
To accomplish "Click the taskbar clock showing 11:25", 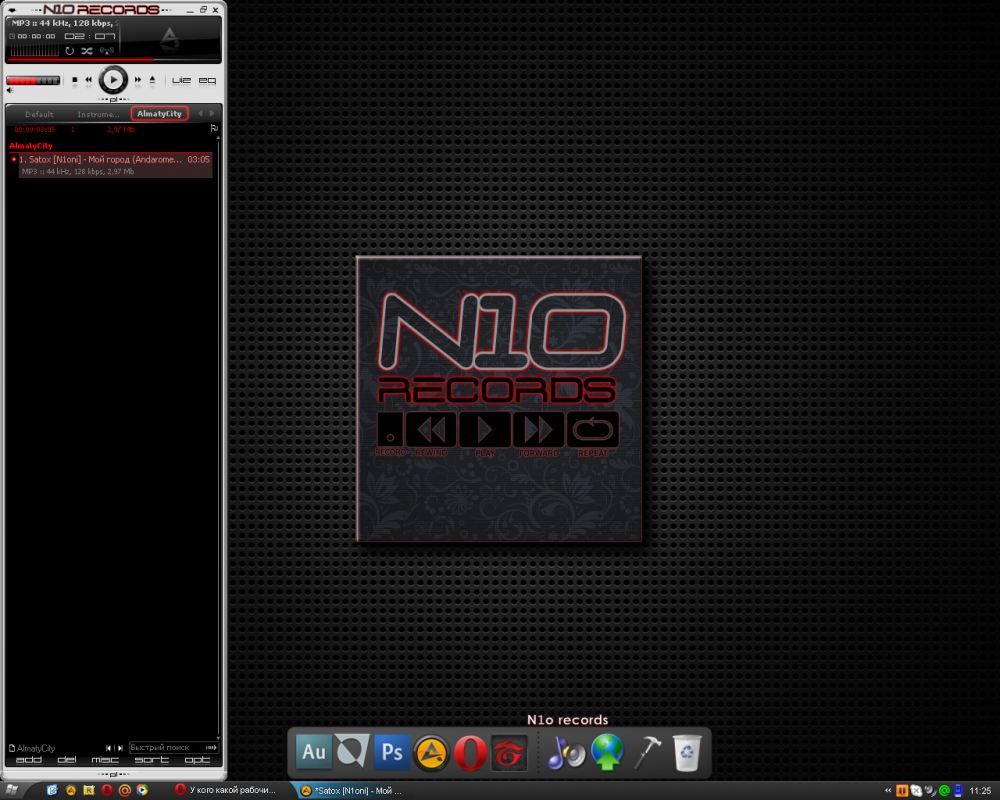I will pyautogui.click(x=980, y=790).
